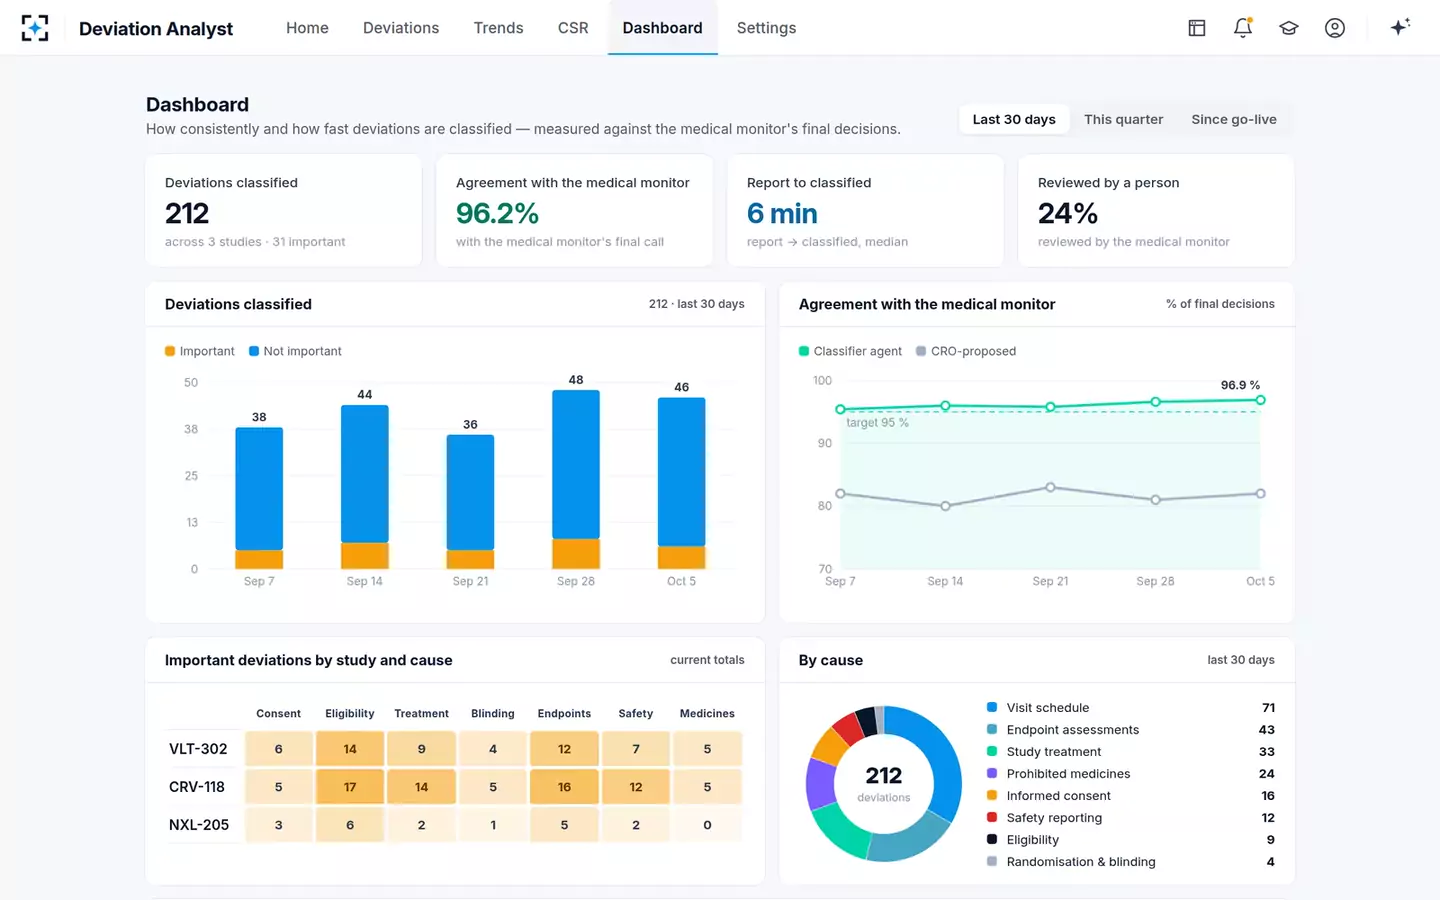Click the Deviation Analyst logo icon
Image resolution: width=1440 pixels, height=900 pixels.
35,28
